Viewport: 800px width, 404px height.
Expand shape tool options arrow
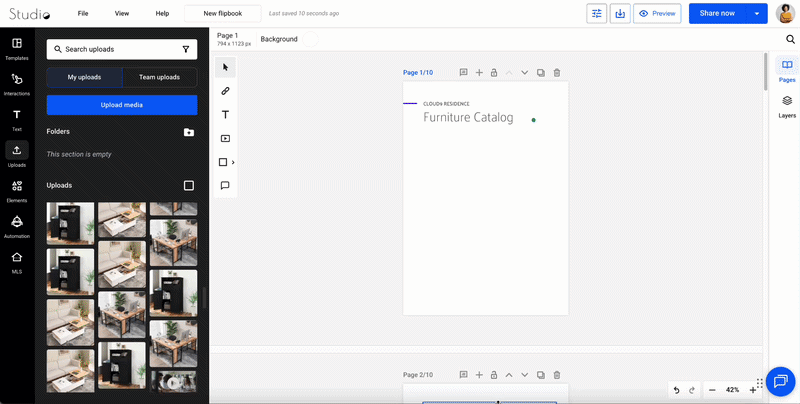point(233,162)
